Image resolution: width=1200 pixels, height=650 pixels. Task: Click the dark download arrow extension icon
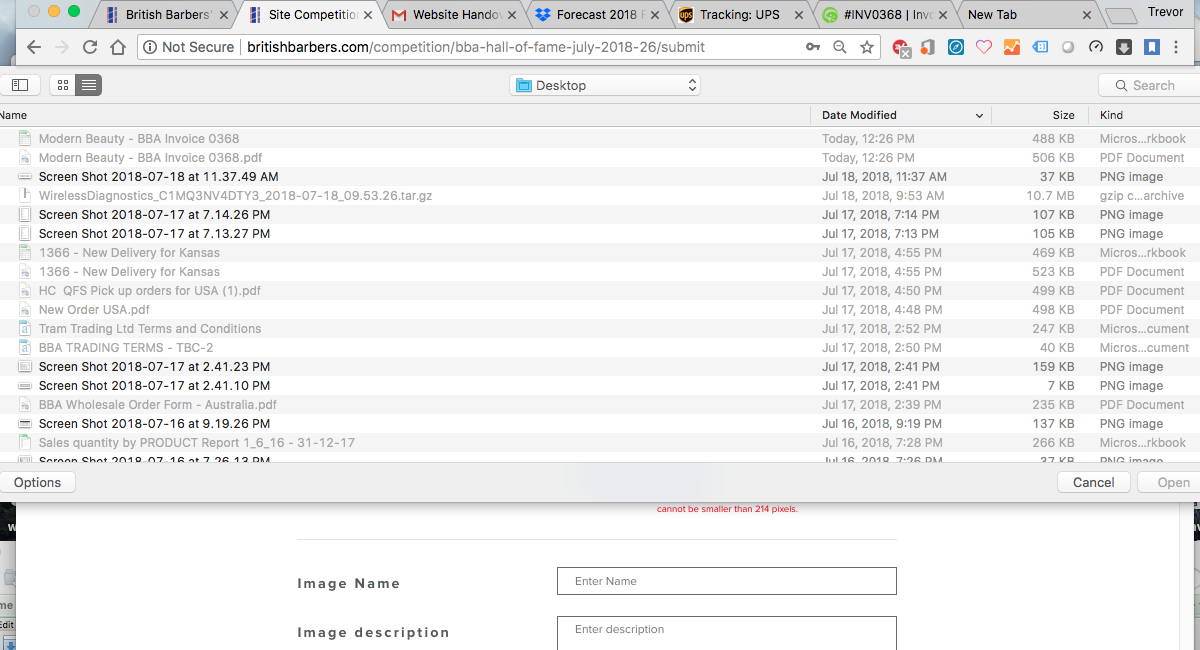tap(1124, 47)
